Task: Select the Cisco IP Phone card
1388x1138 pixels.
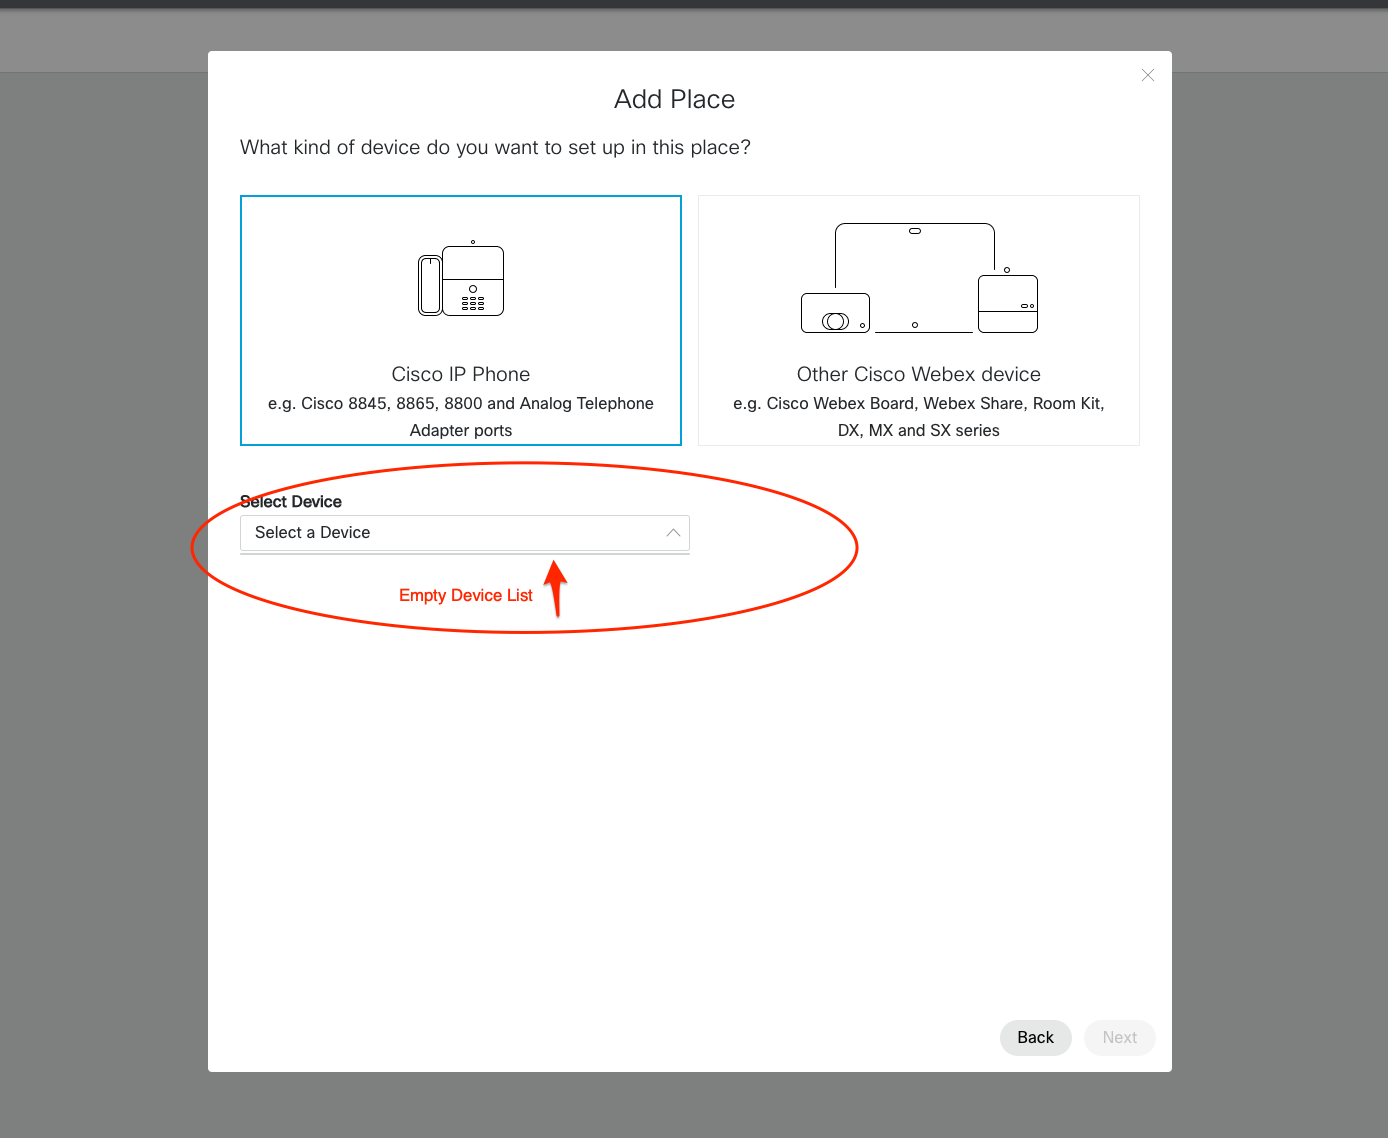Action: [x=461, y=320]
